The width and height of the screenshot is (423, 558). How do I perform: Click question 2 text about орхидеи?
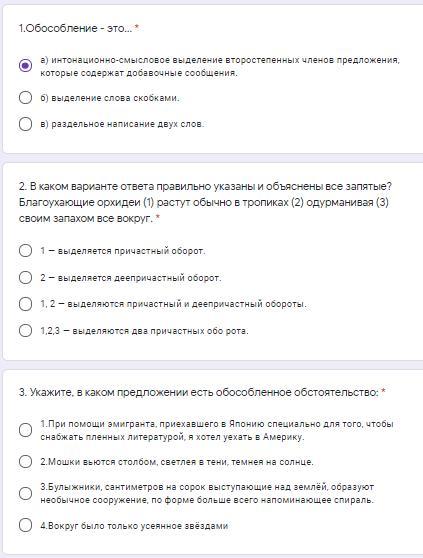(205, 202)
